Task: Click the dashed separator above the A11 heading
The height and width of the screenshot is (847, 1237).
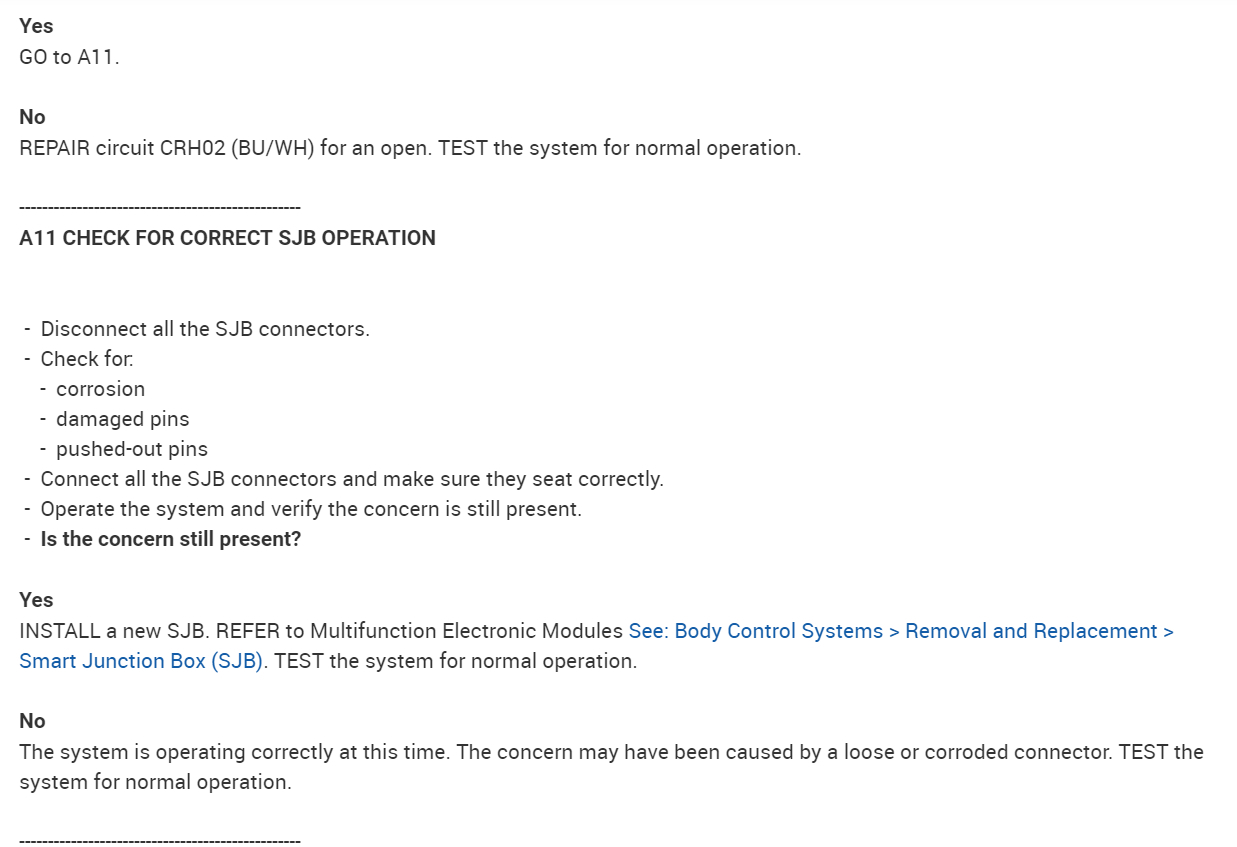Action: point(160,208)
